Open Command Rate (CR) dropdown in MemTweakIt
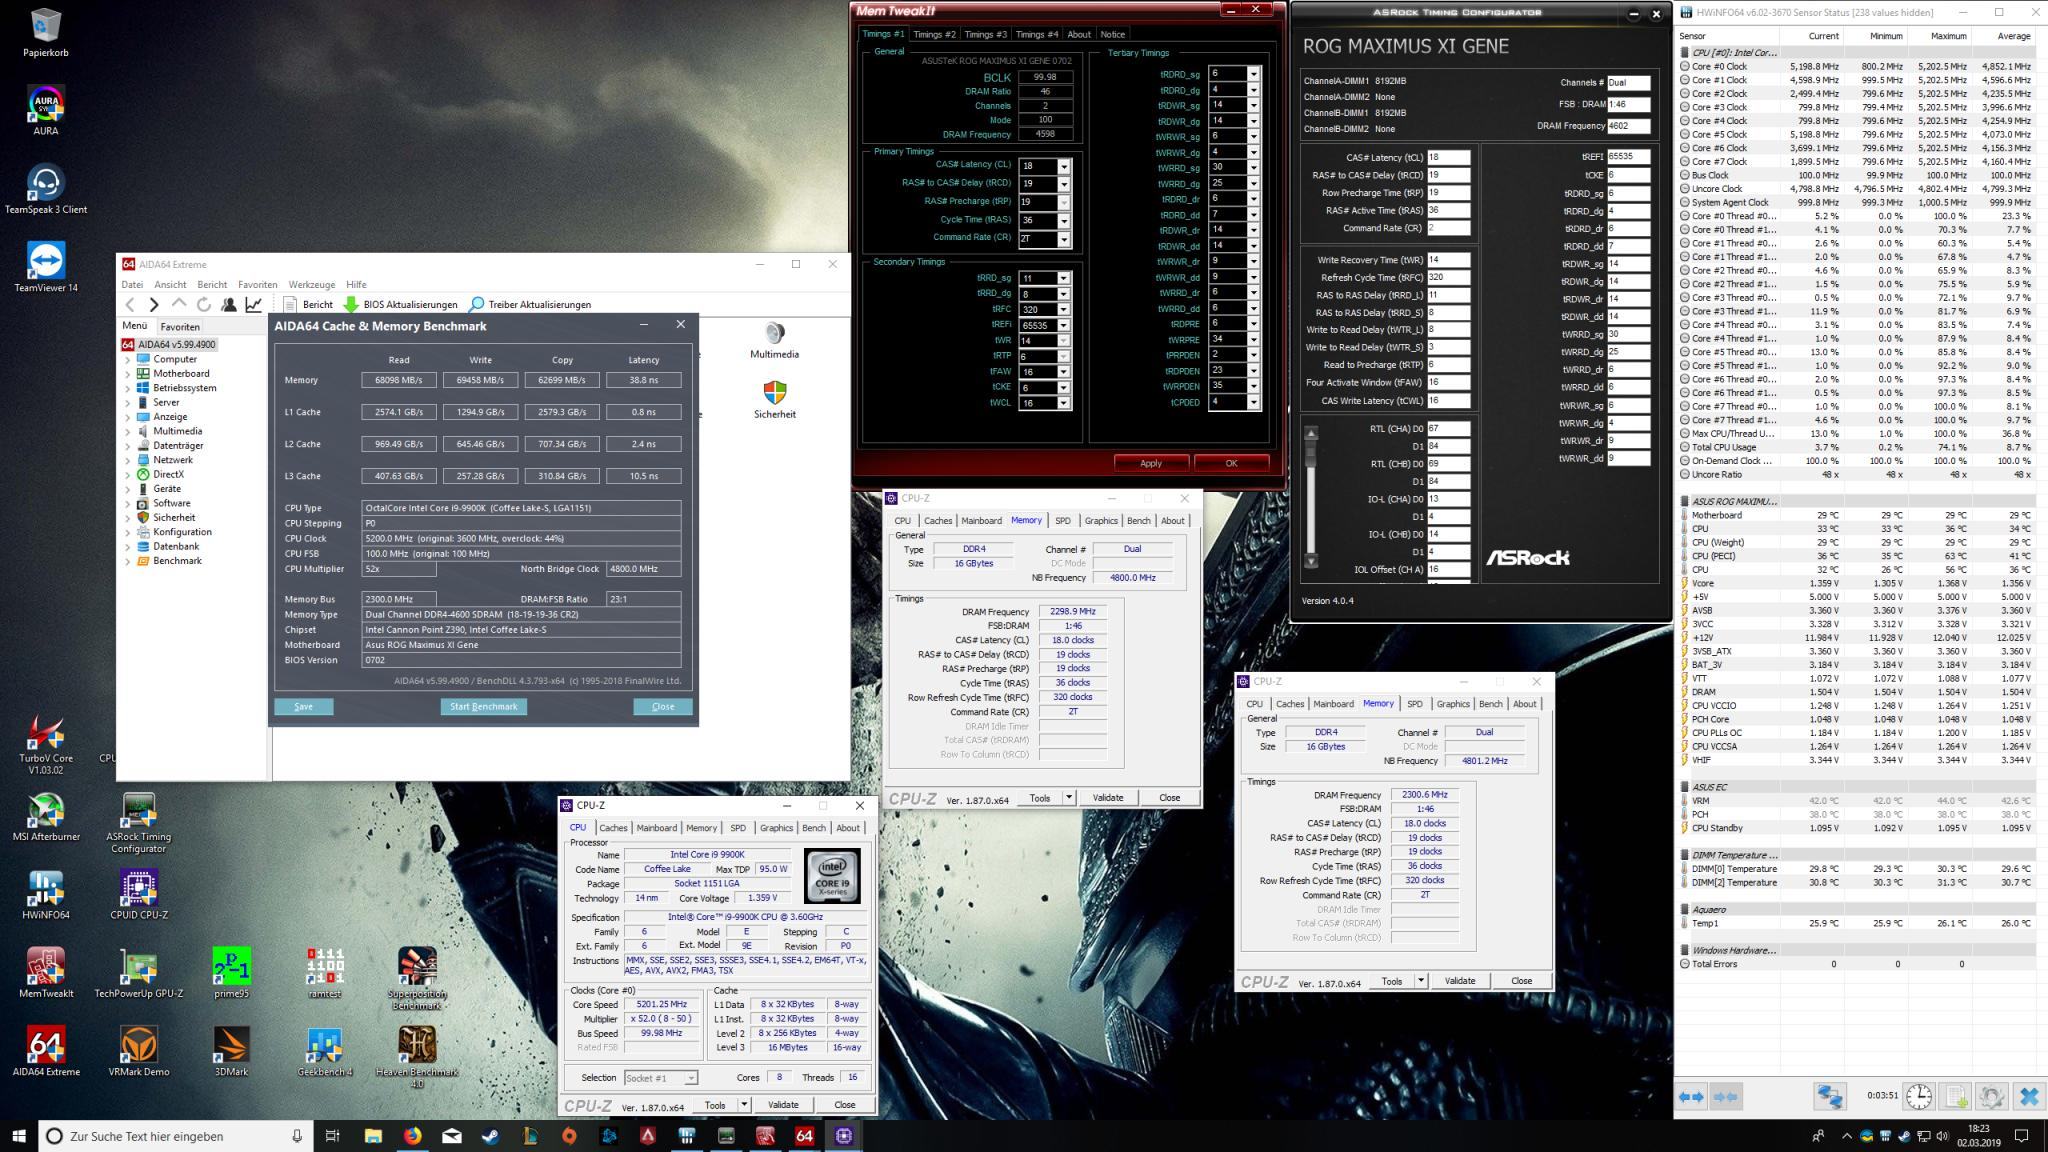This screenshot has height=1152, width=2048. (1063, 239)
